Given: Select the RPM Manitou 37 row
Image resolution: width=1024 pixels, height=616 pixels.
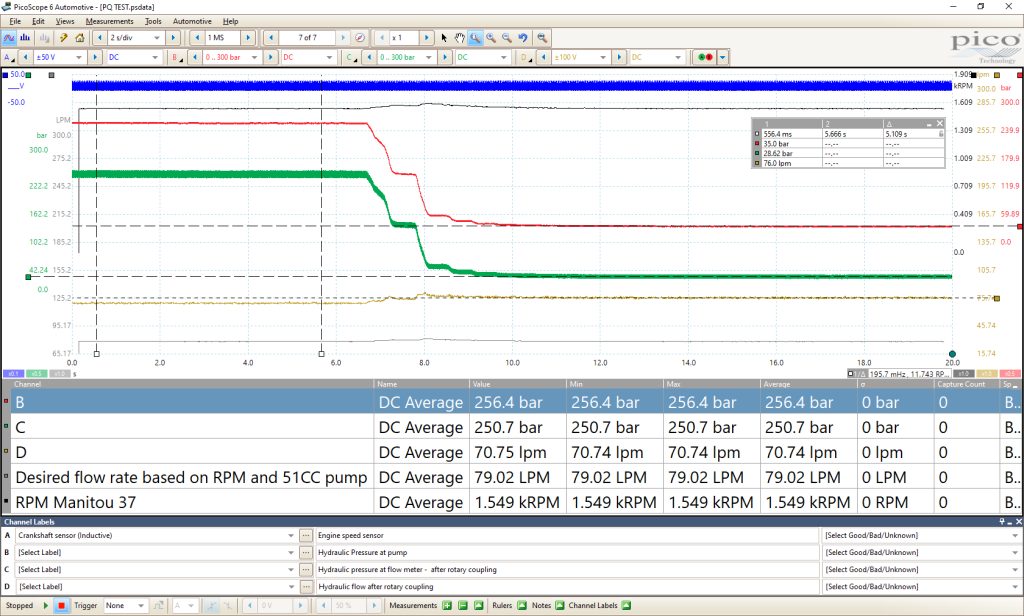Looking at the screenshot, I should [513, 502].
